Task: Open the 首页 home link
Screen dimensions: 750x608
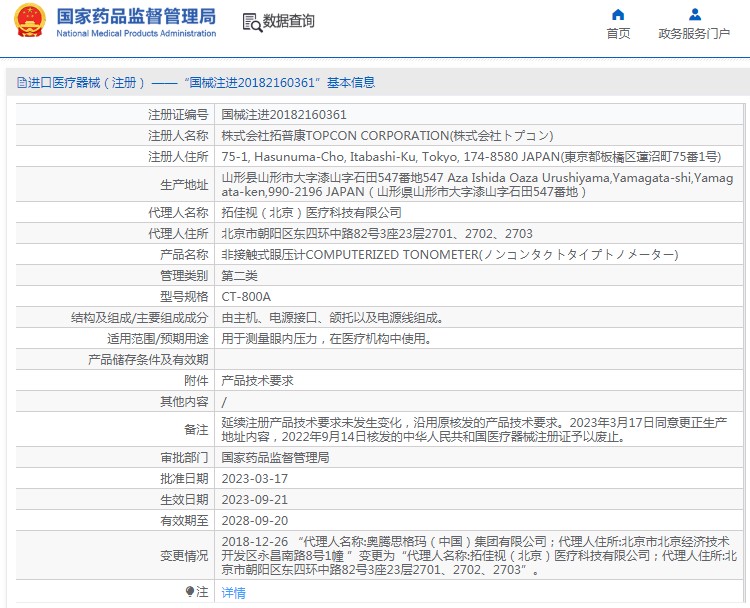Action: (x=618, y=33)
